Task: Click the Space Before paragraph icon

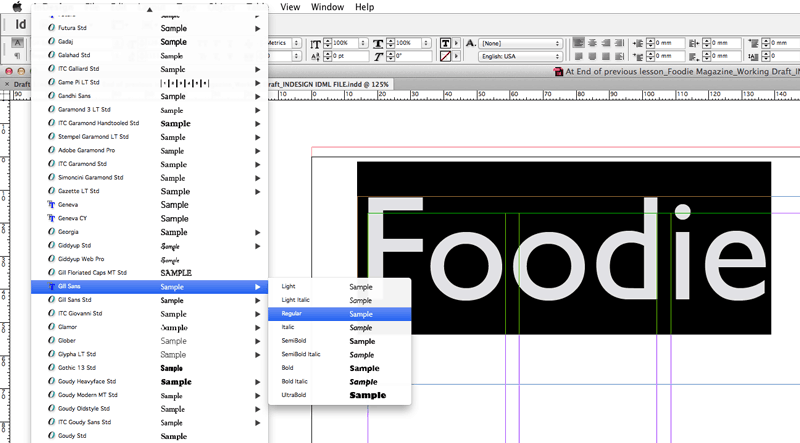Action: coord(754,43)
